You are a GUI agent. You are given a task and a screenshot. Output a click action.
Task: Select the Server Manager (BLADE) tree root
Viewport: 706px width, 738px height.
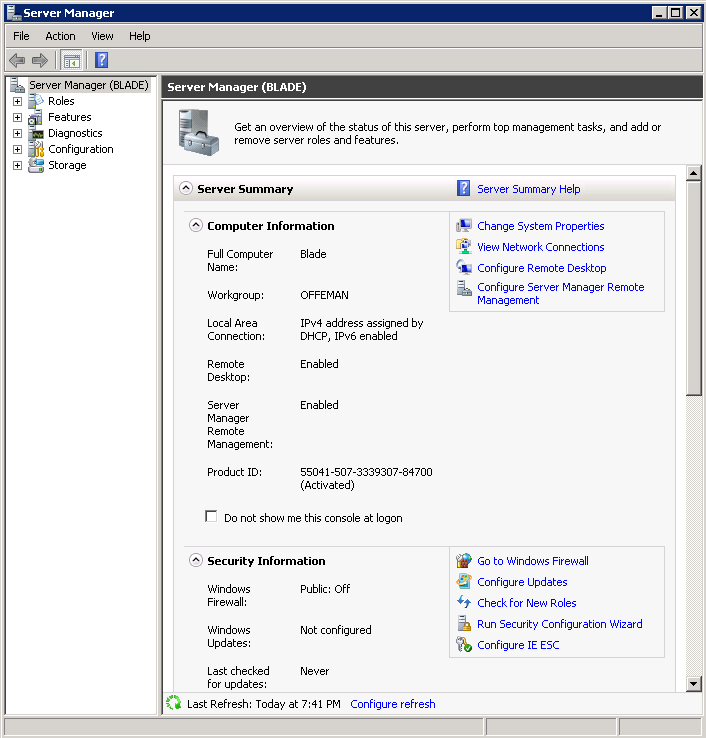(x=88, y=85)
